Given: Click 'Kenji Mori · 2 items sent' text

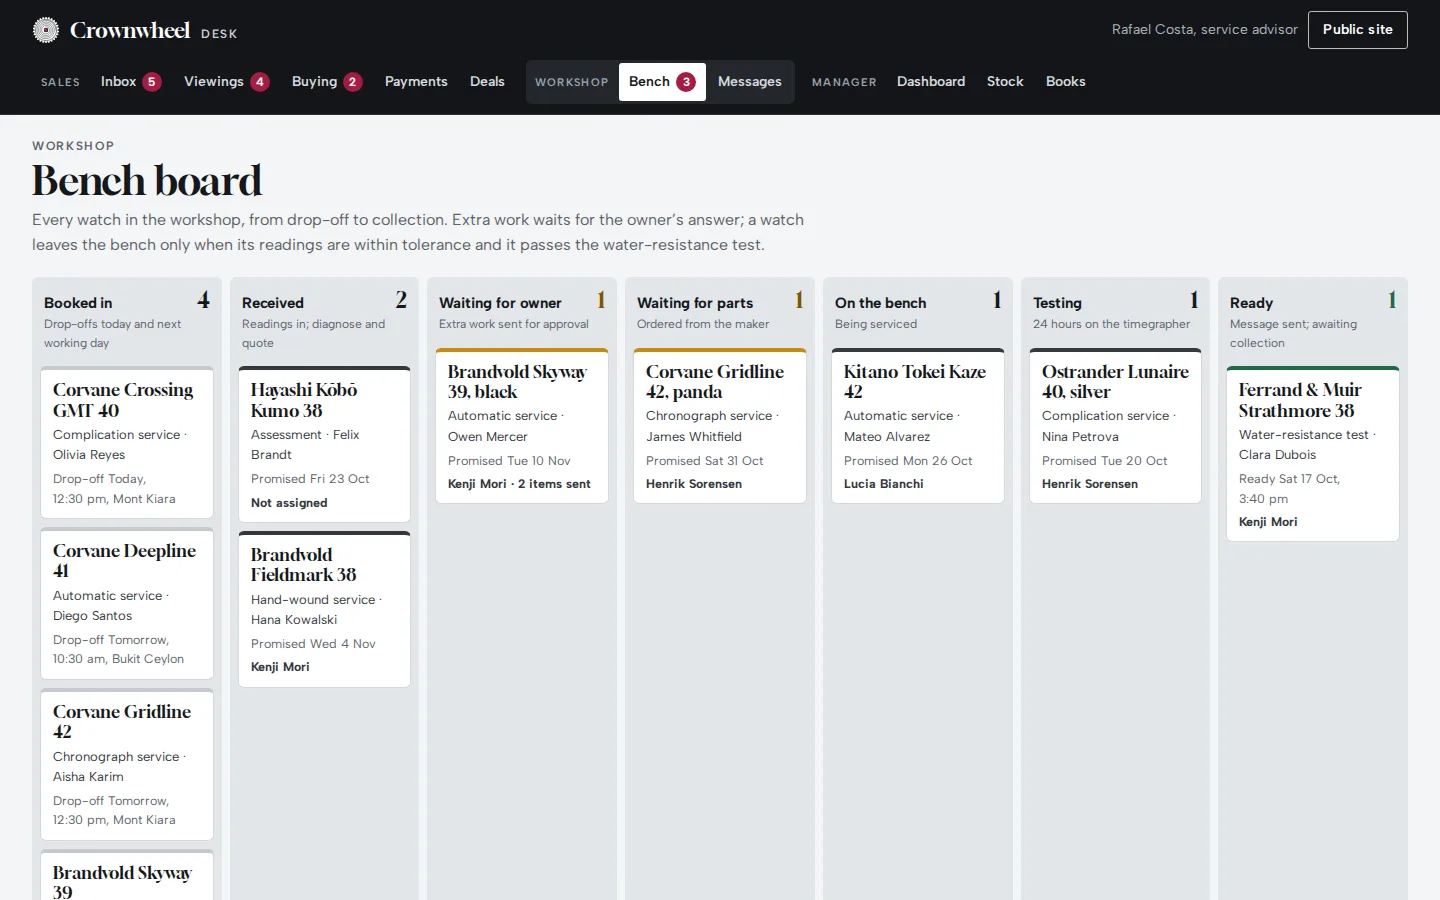Looking at the screenshot, I should [519, 484].
